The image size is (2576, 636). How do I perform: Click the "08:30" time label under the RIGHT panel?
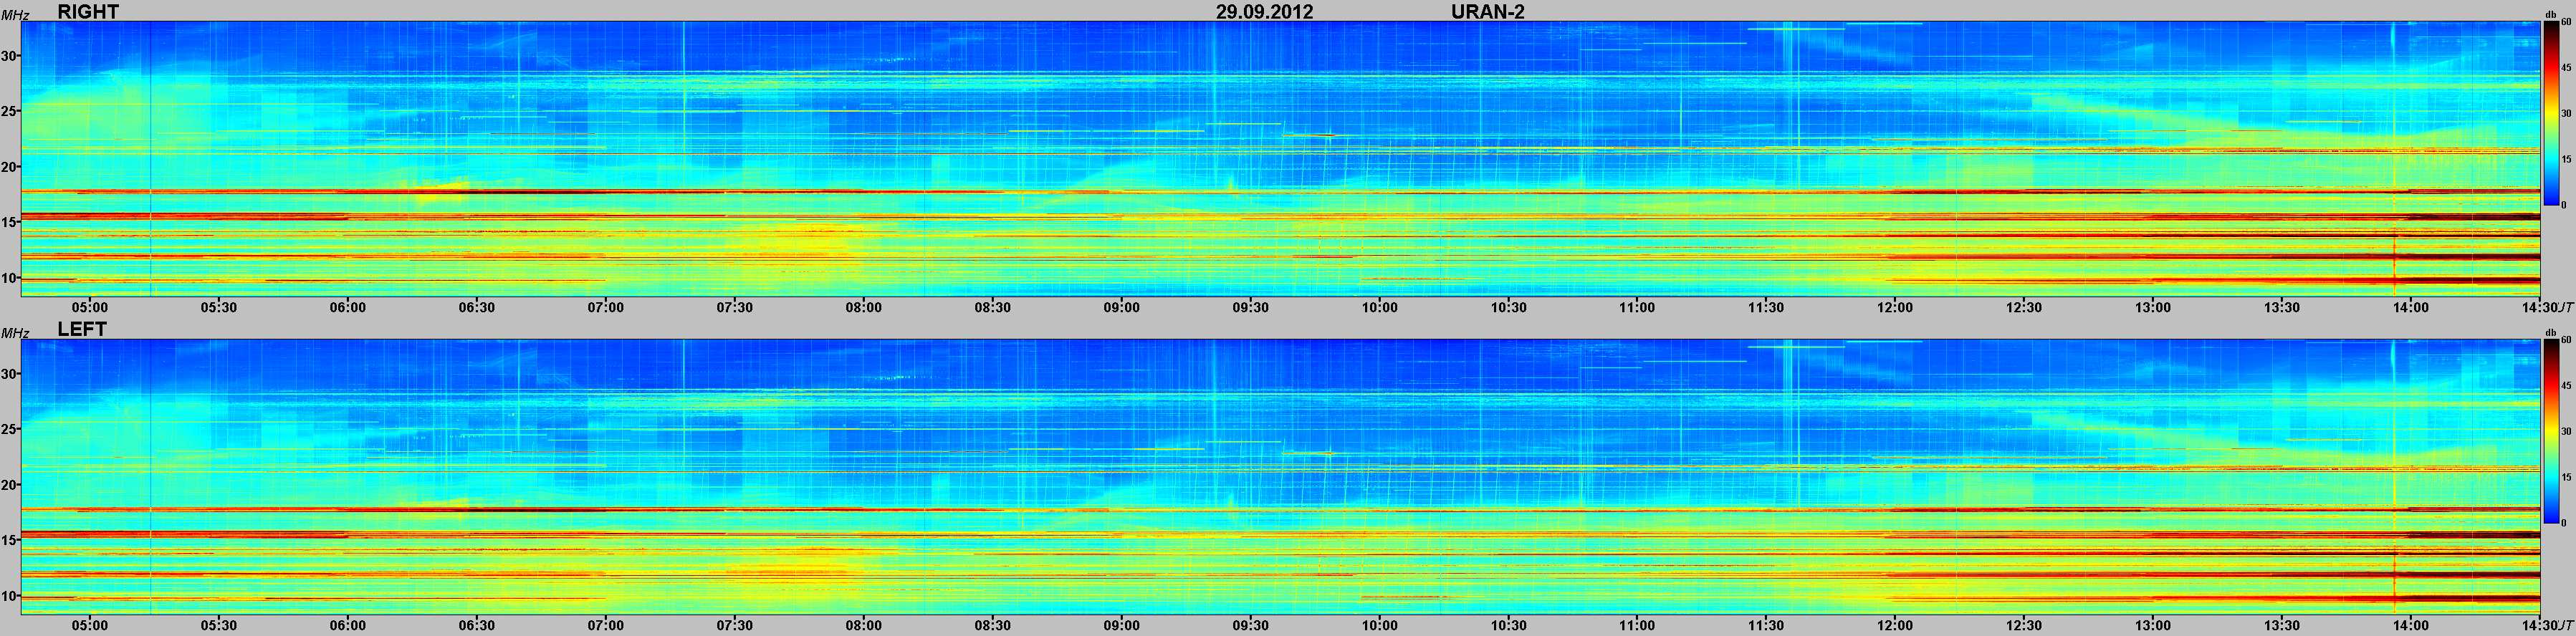[993, 308]
